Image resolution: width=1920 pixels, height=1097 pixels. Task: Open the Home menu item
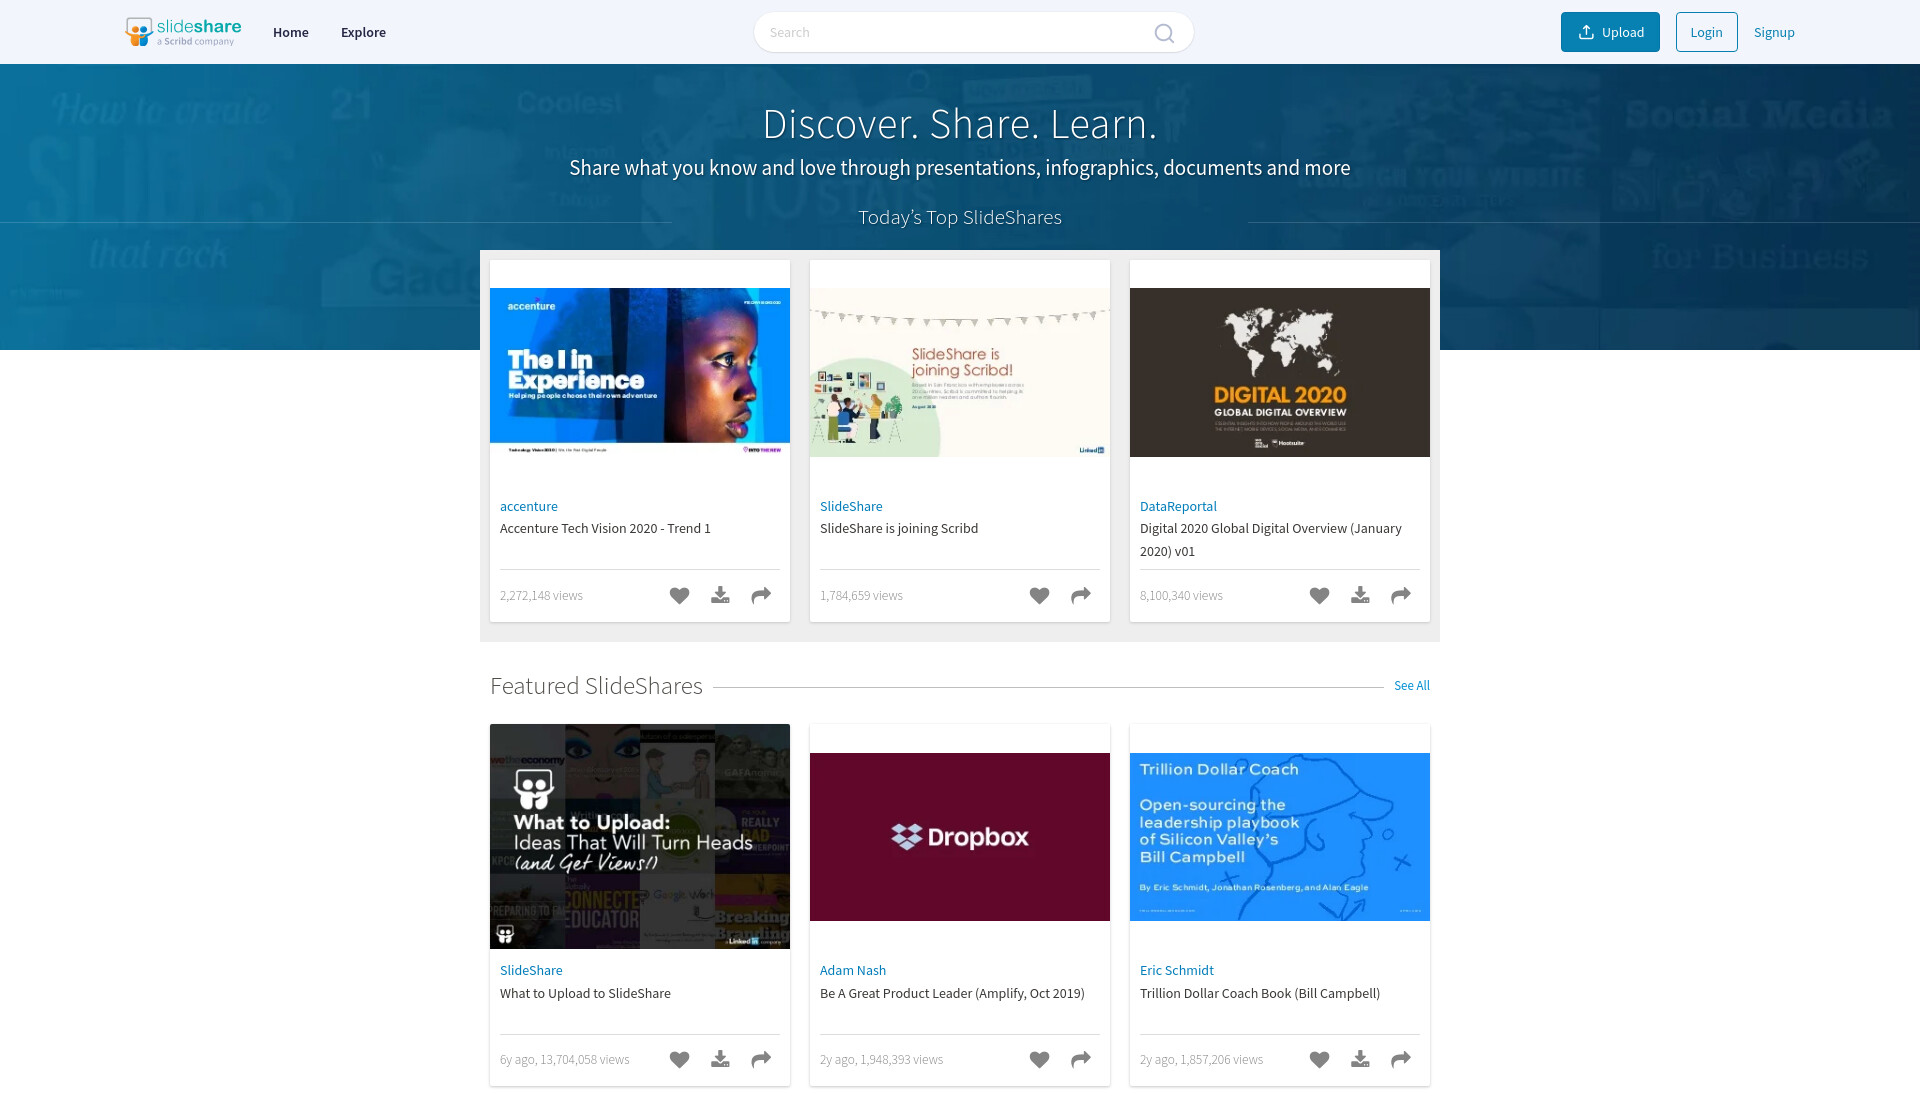(291, 32)
